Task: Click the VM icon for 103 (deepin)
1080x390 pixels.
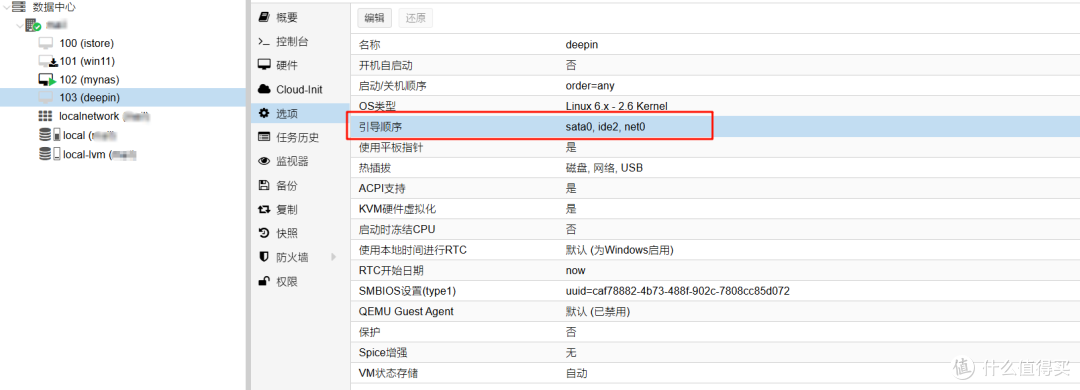Action: pos(46,97)
